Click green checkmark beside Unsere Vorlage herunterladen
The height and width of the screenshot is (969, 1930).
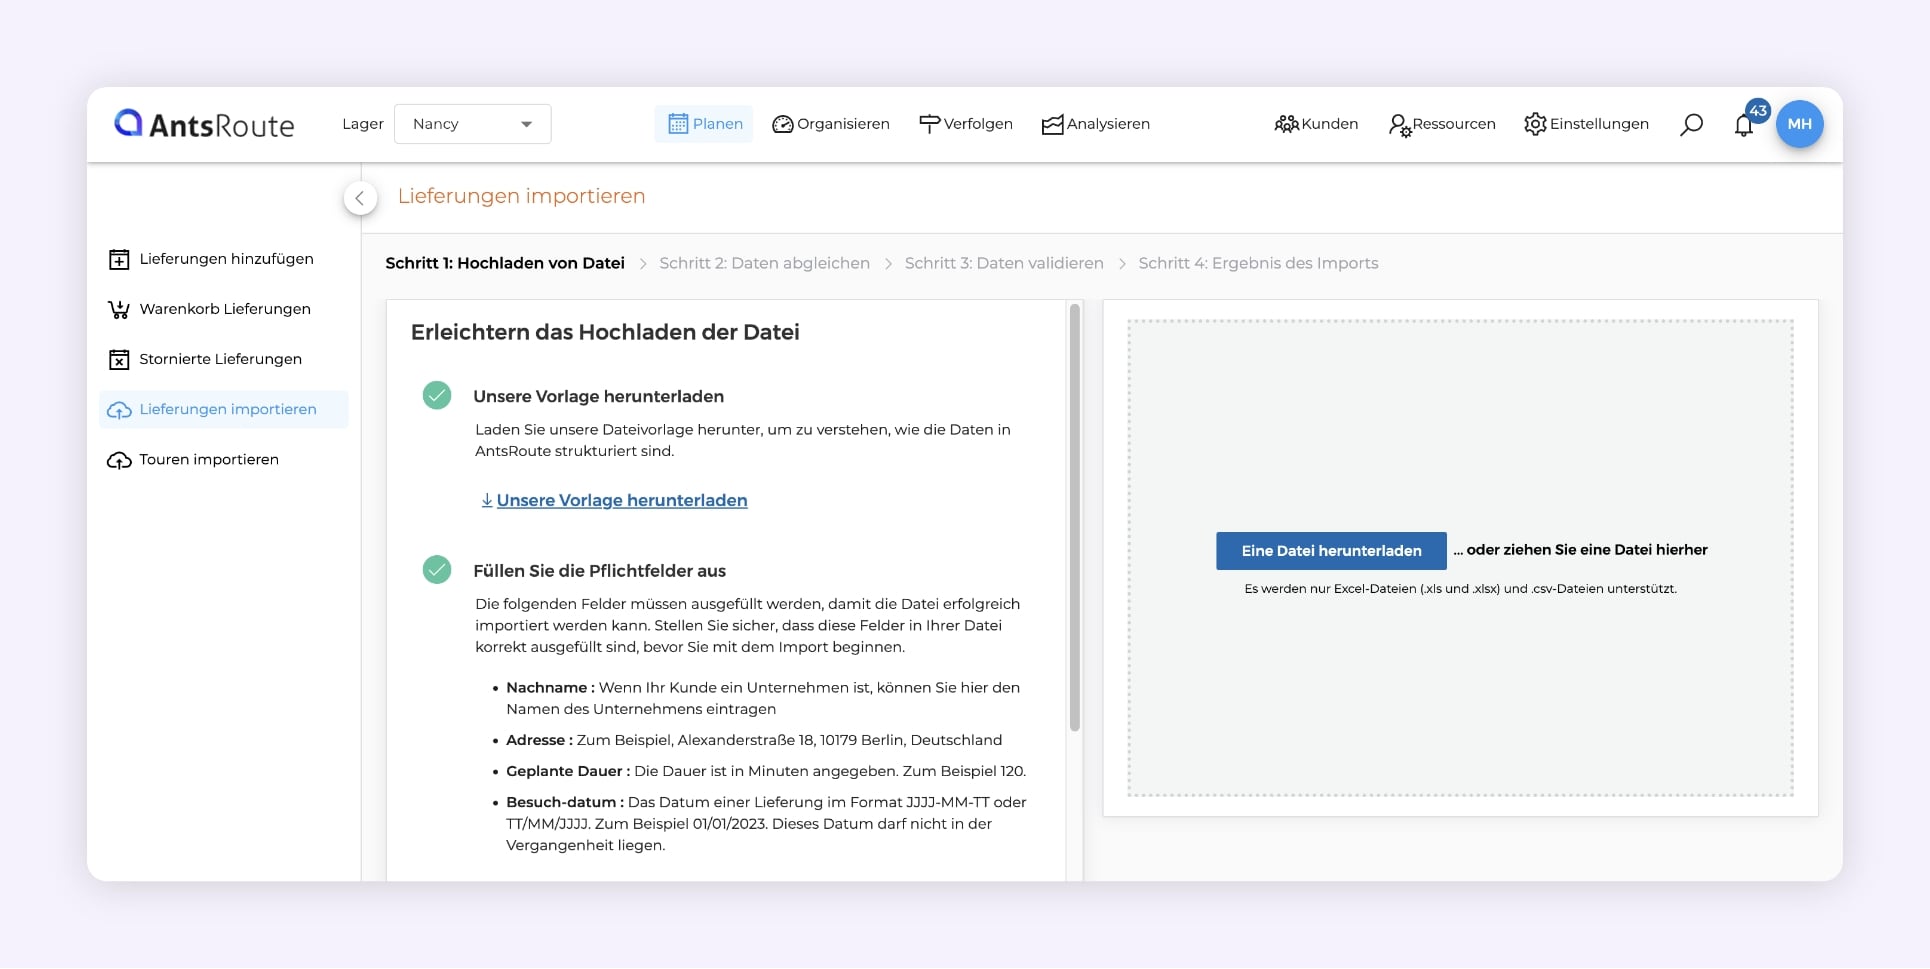(437, 396)
